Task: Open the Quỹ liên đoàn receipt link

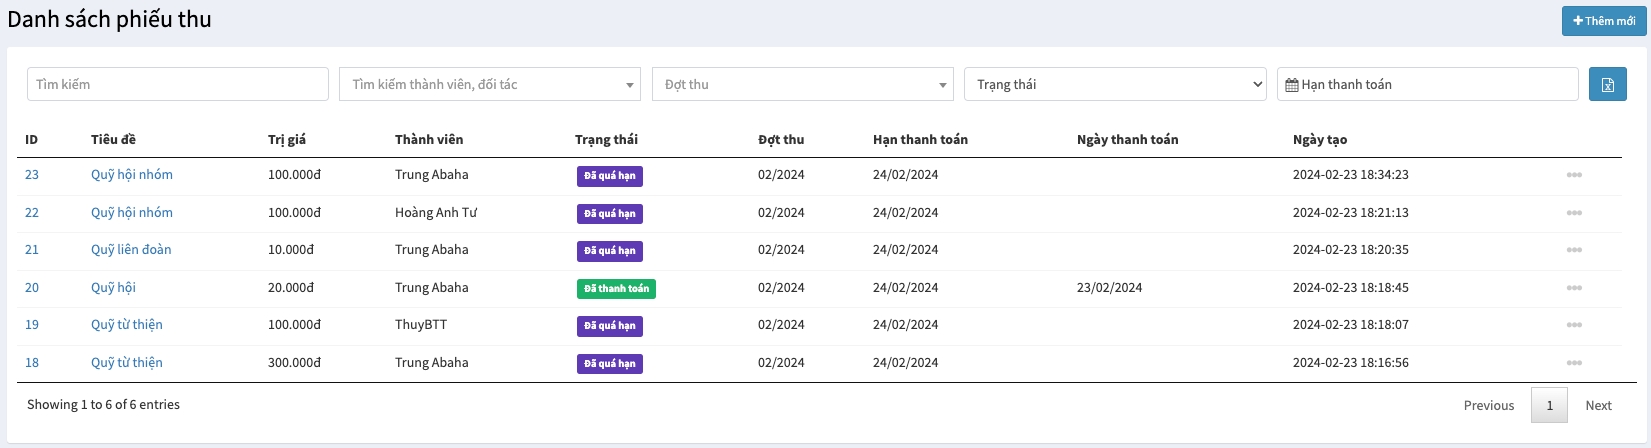Action: [131, 250]
